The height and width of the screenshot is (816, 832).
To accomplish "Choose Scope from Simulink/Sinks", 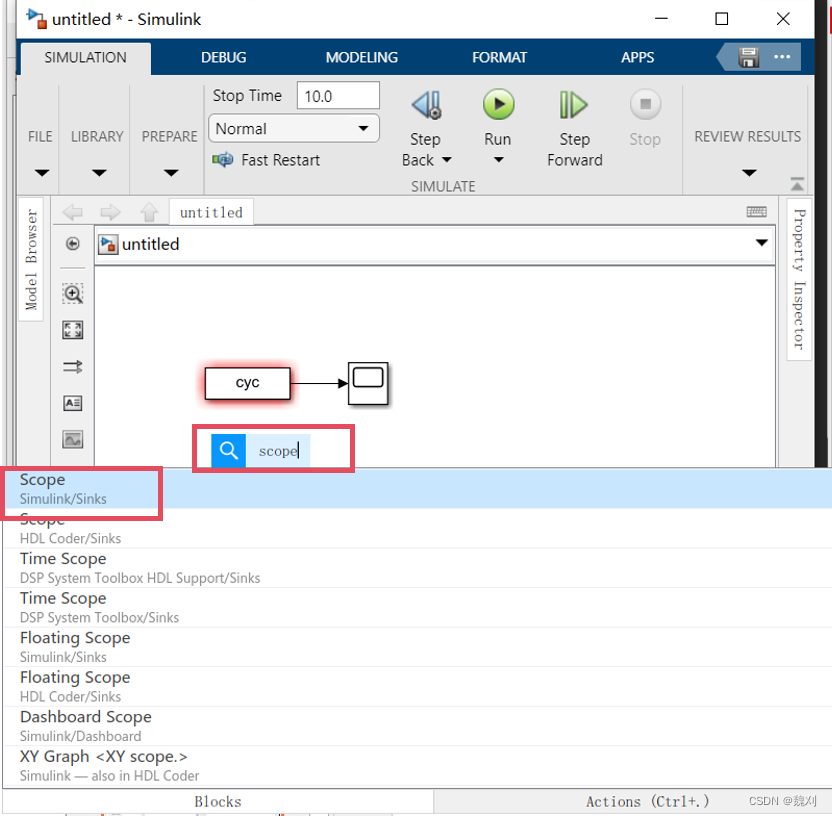I will click(x=418, y=489).
